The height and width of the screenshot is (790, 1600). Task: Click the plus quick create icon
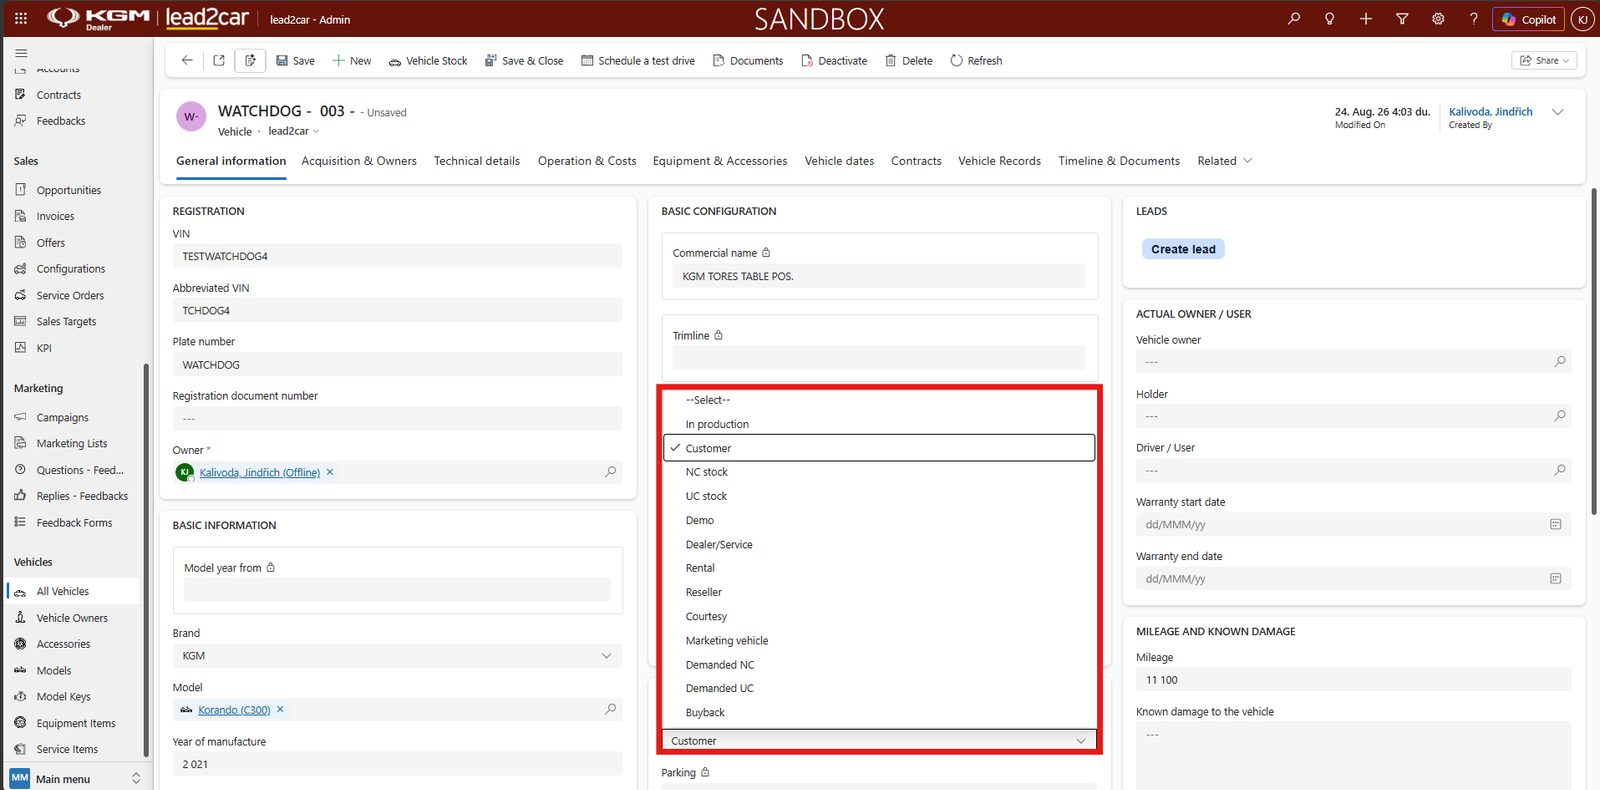(x=1366, y=19)
